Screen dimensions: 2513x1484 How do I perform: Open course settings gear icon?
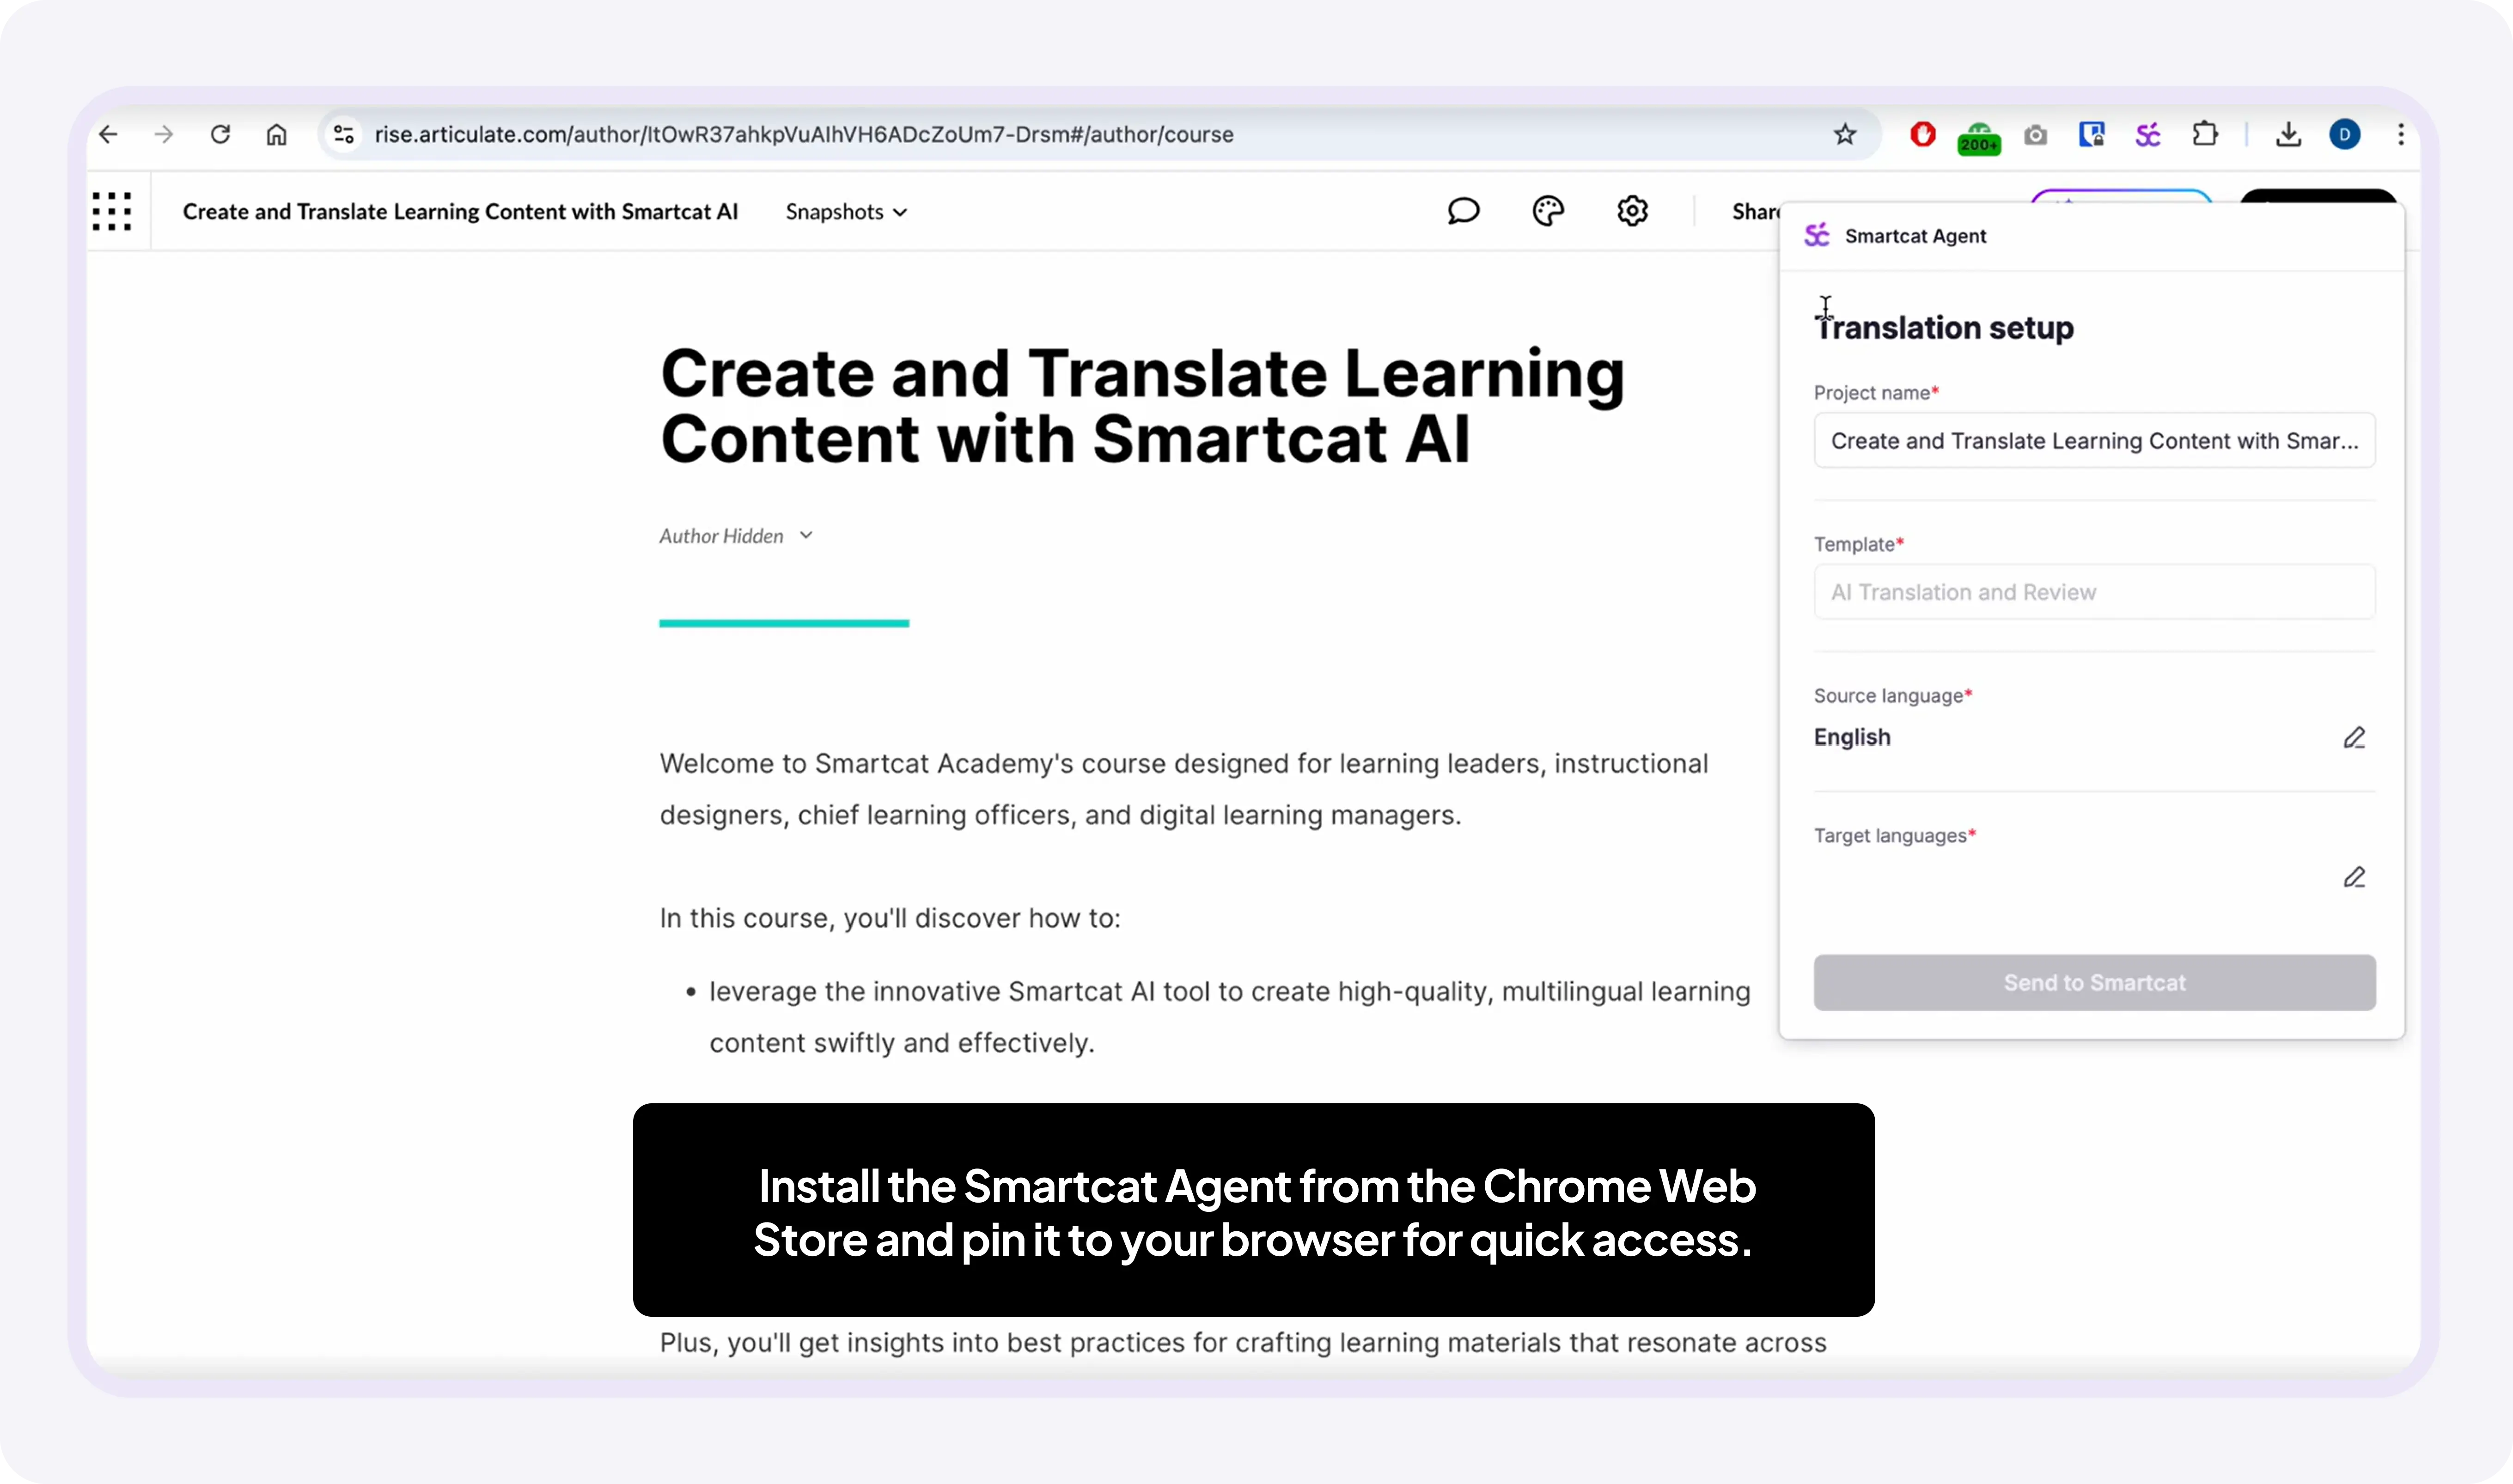pyautogui.click(x=1632, y=211)
